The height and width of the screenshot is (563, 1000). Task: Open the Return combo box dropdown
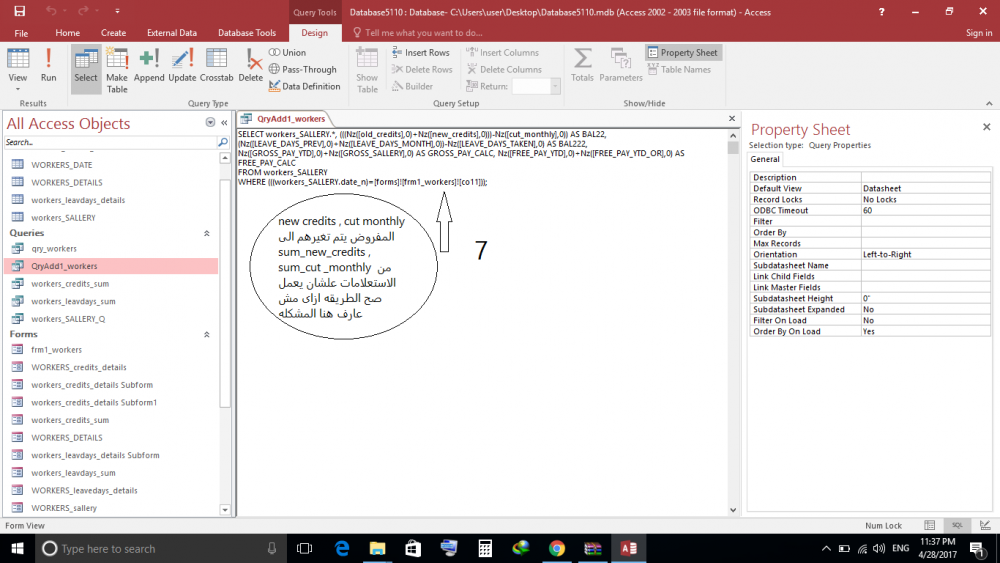(555, 86)
